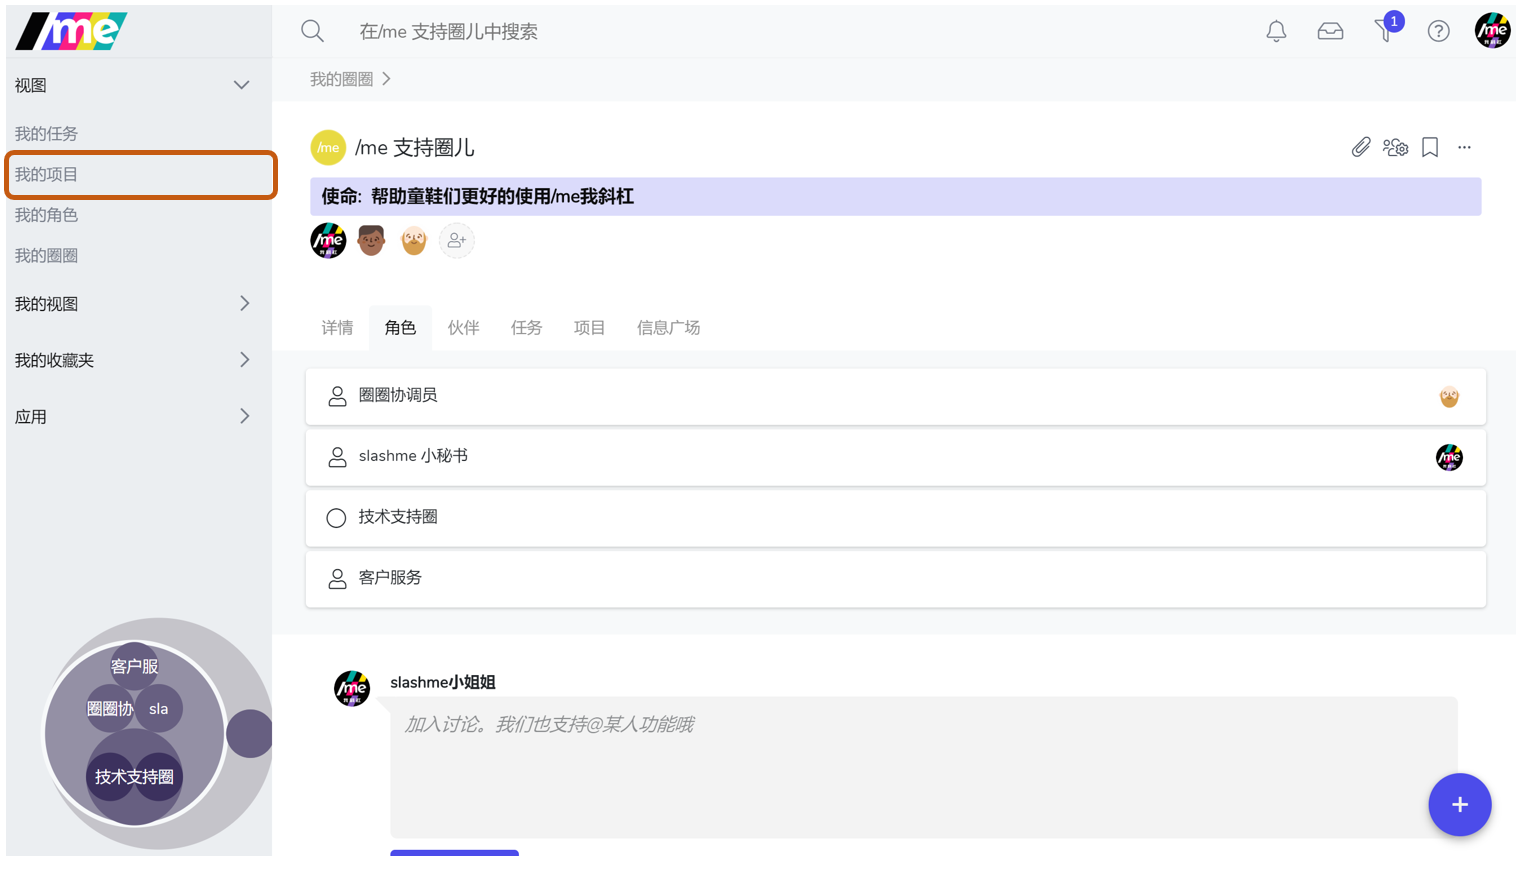Open the 项目 tab
1523x869 pixels.
point(589,327)
